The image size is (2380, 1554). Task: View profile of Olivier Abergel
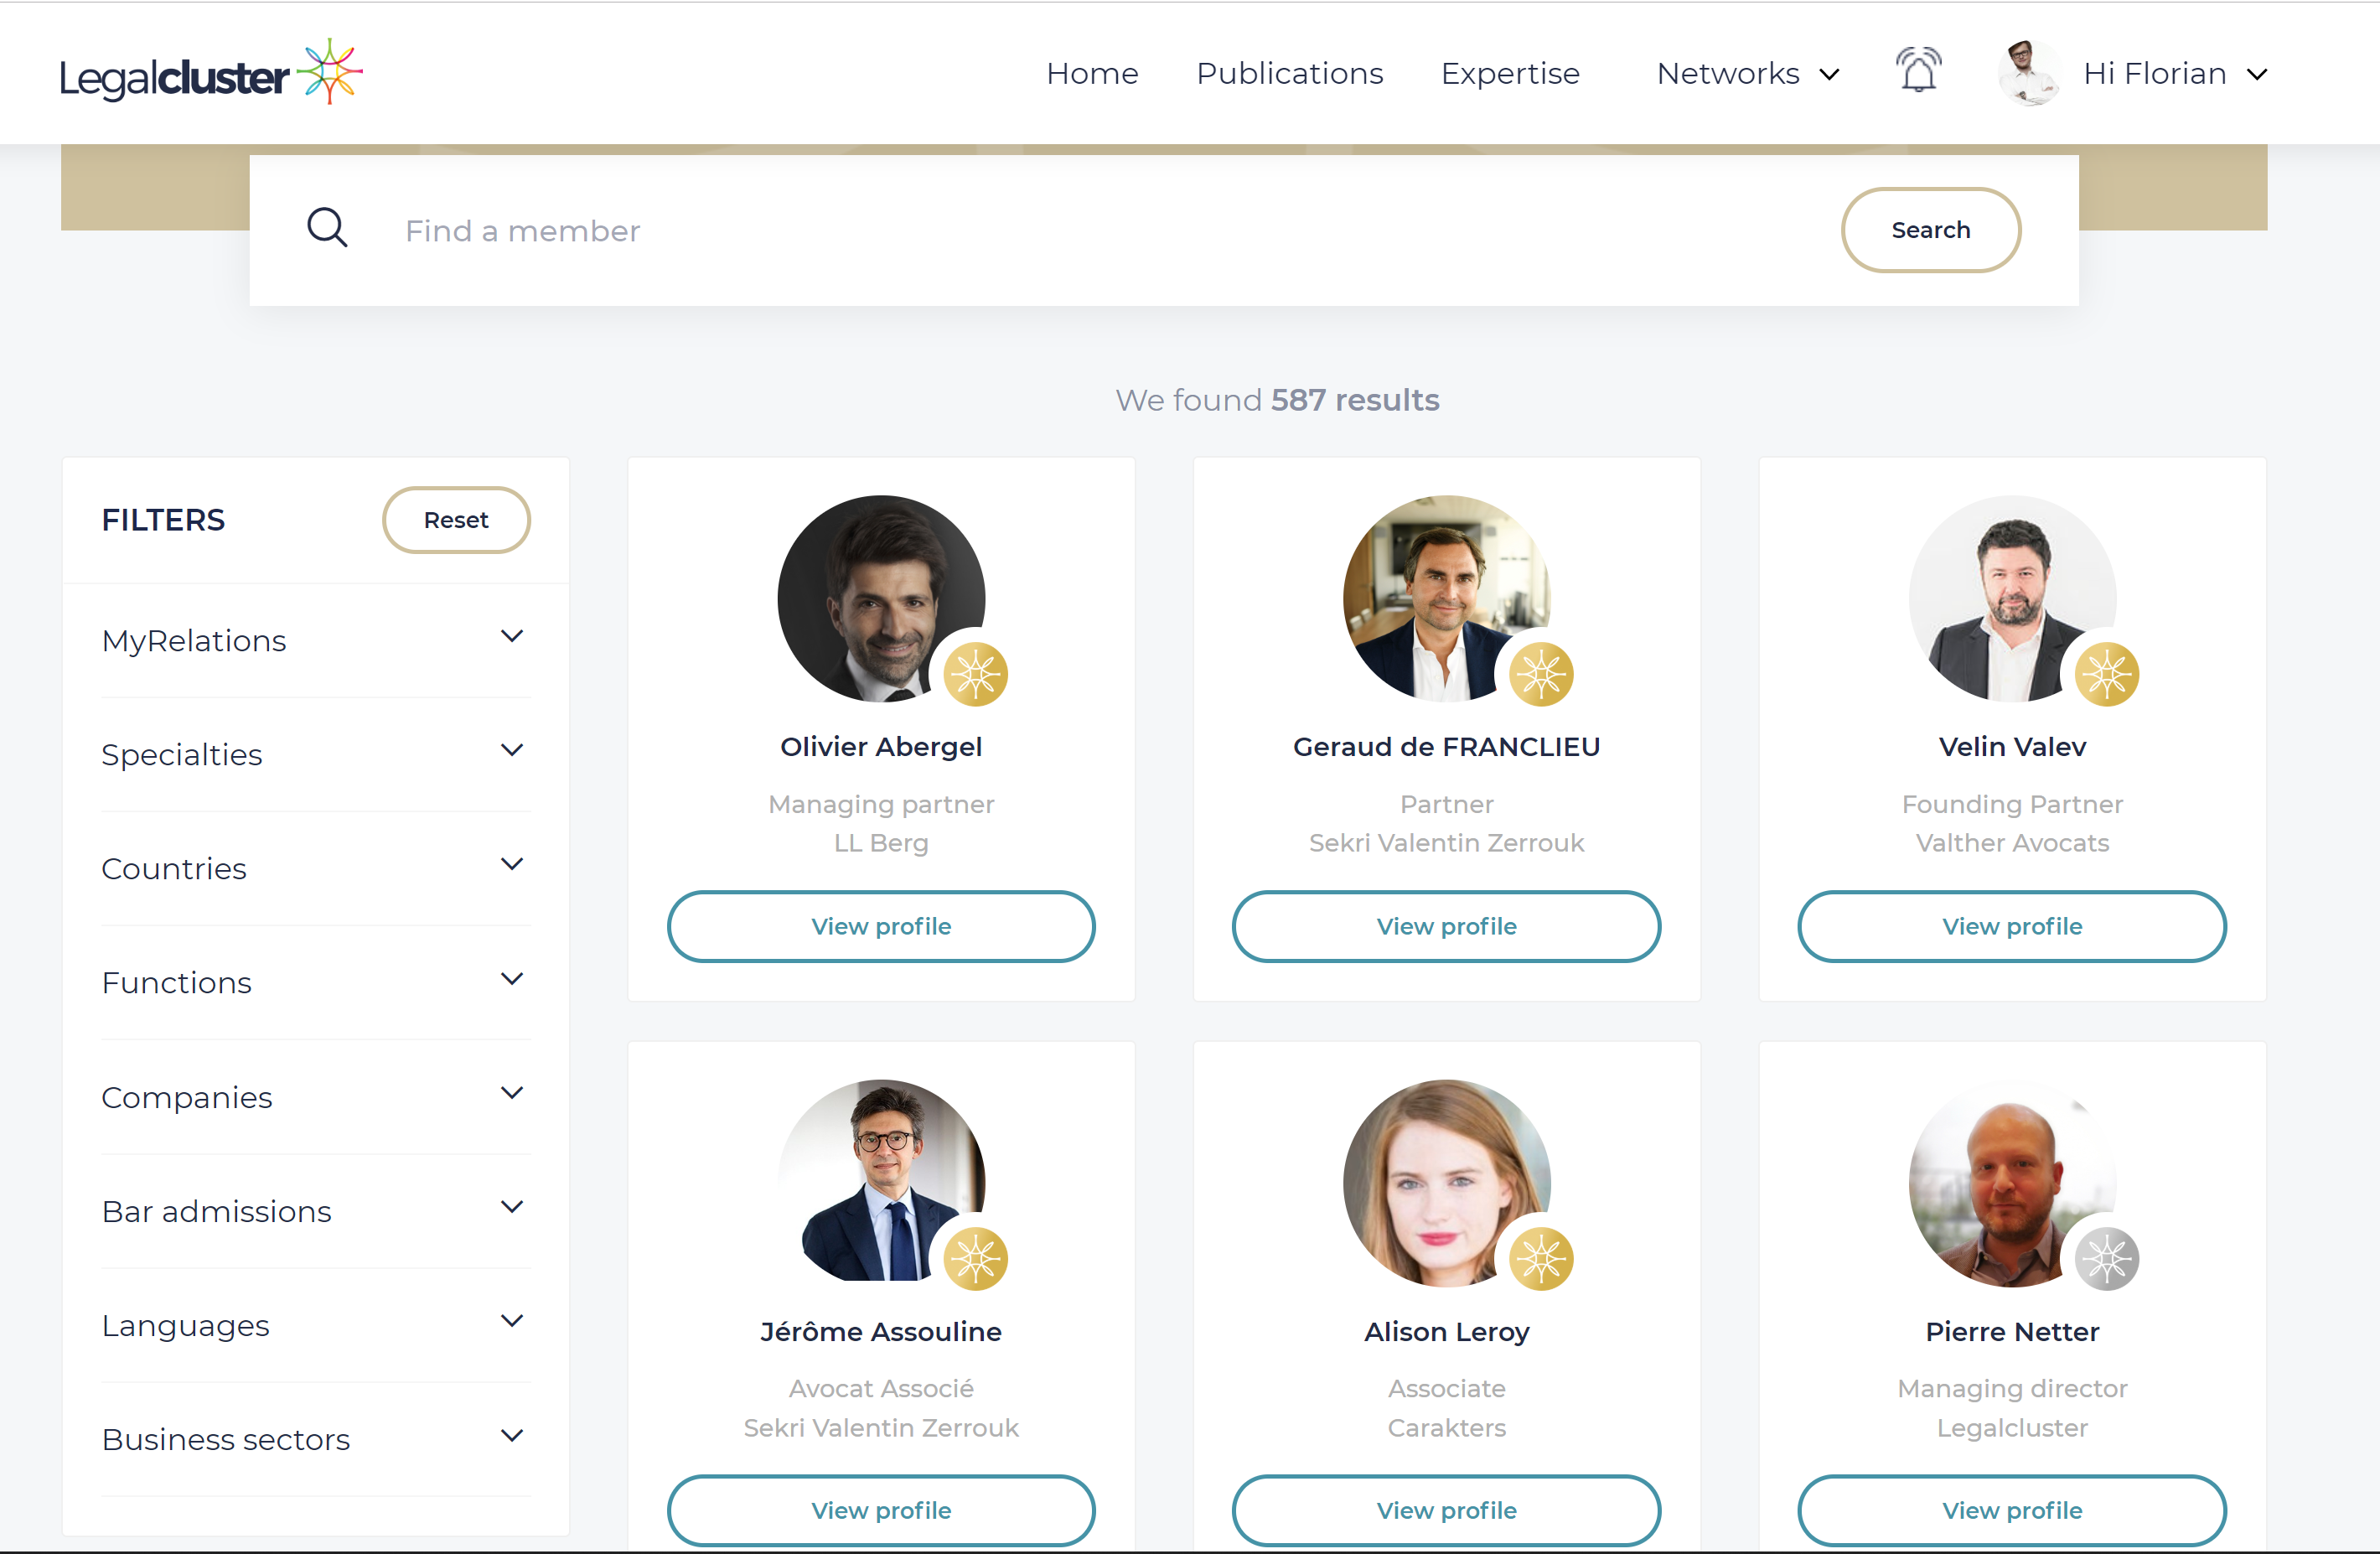click(x=881, y=926)
